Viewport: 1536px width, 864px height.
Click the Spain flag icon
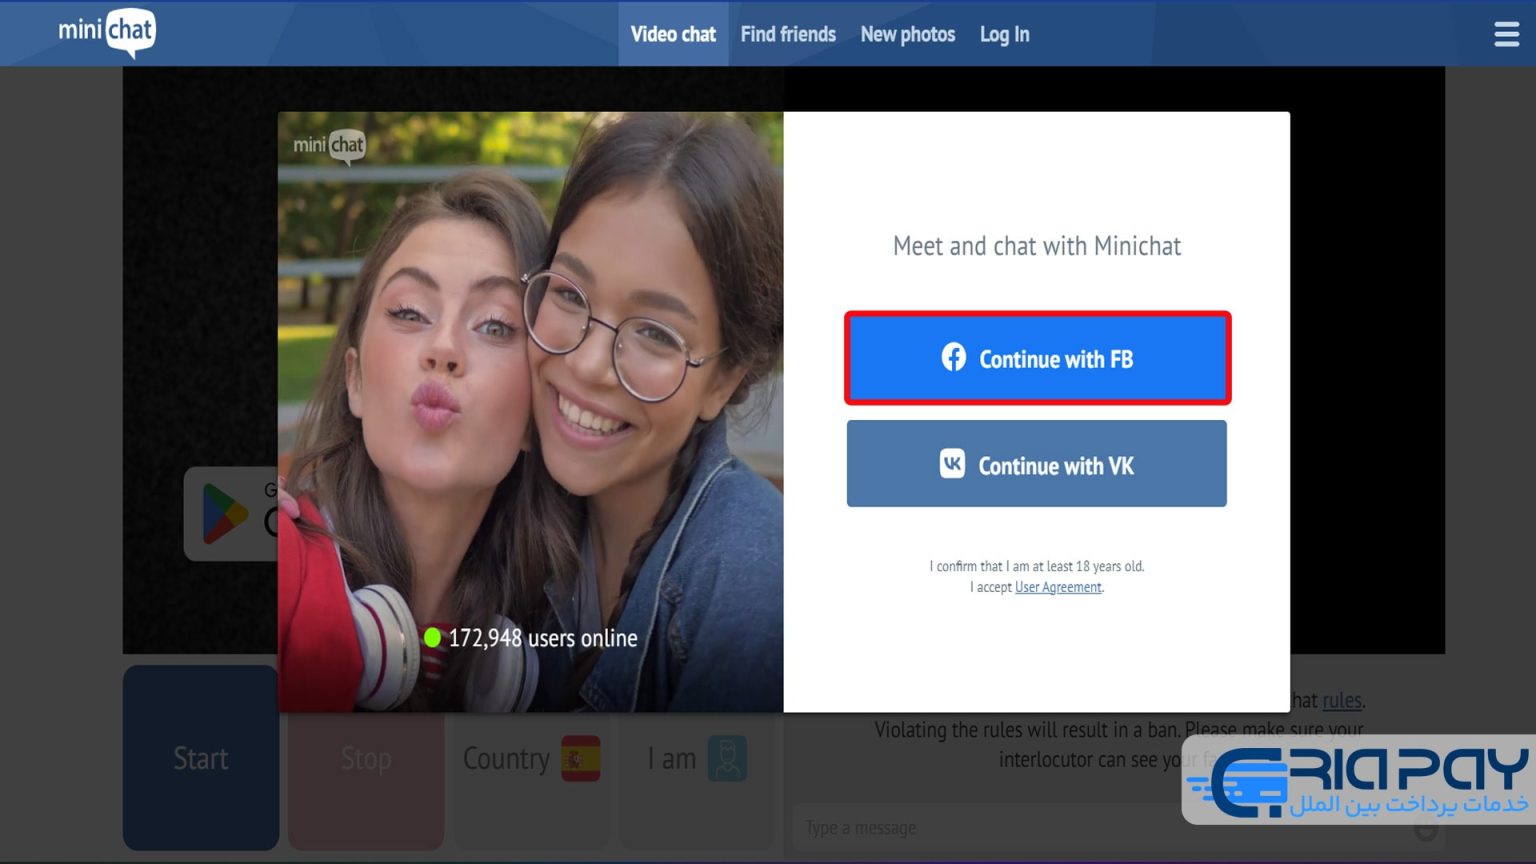[580, 759]
